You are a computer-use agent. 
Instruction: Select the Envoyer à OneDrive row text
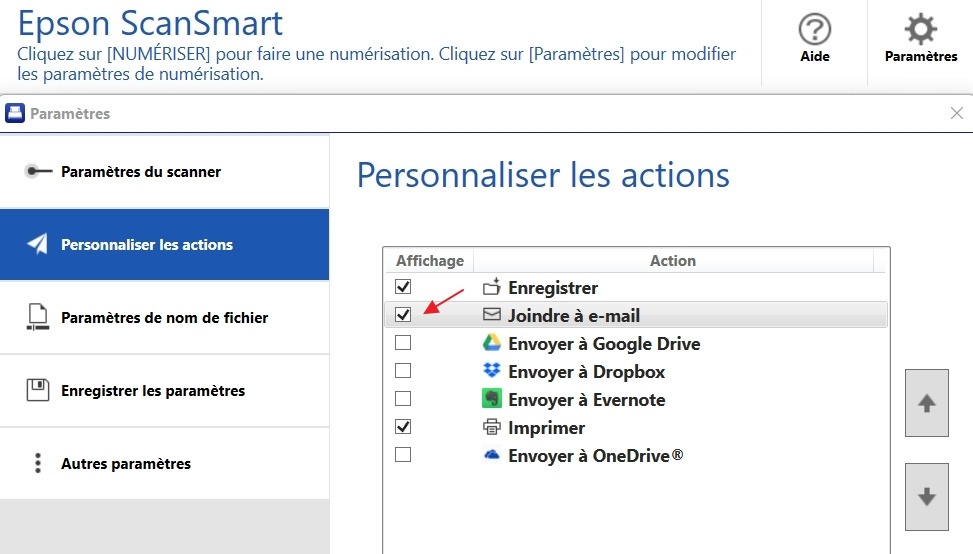[x=596, y=456]
